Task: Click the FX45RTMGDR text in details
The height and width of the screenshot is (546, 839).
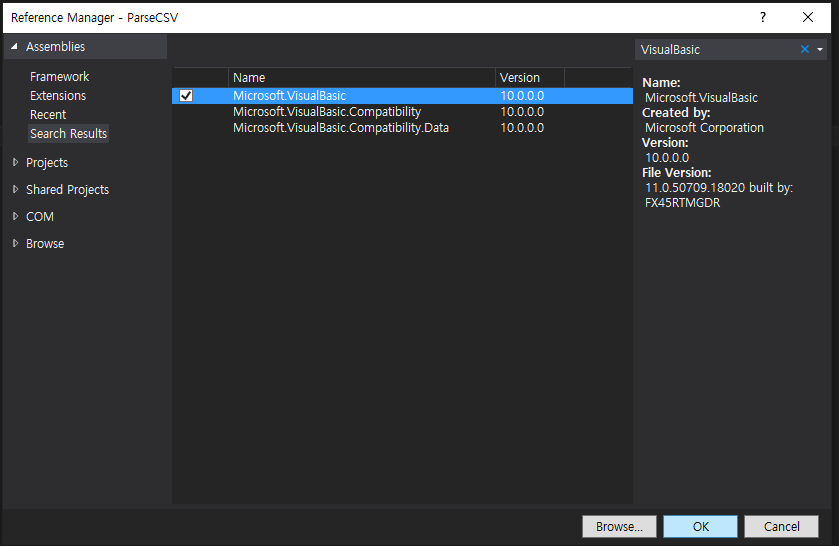Action: tap(683, 203)
